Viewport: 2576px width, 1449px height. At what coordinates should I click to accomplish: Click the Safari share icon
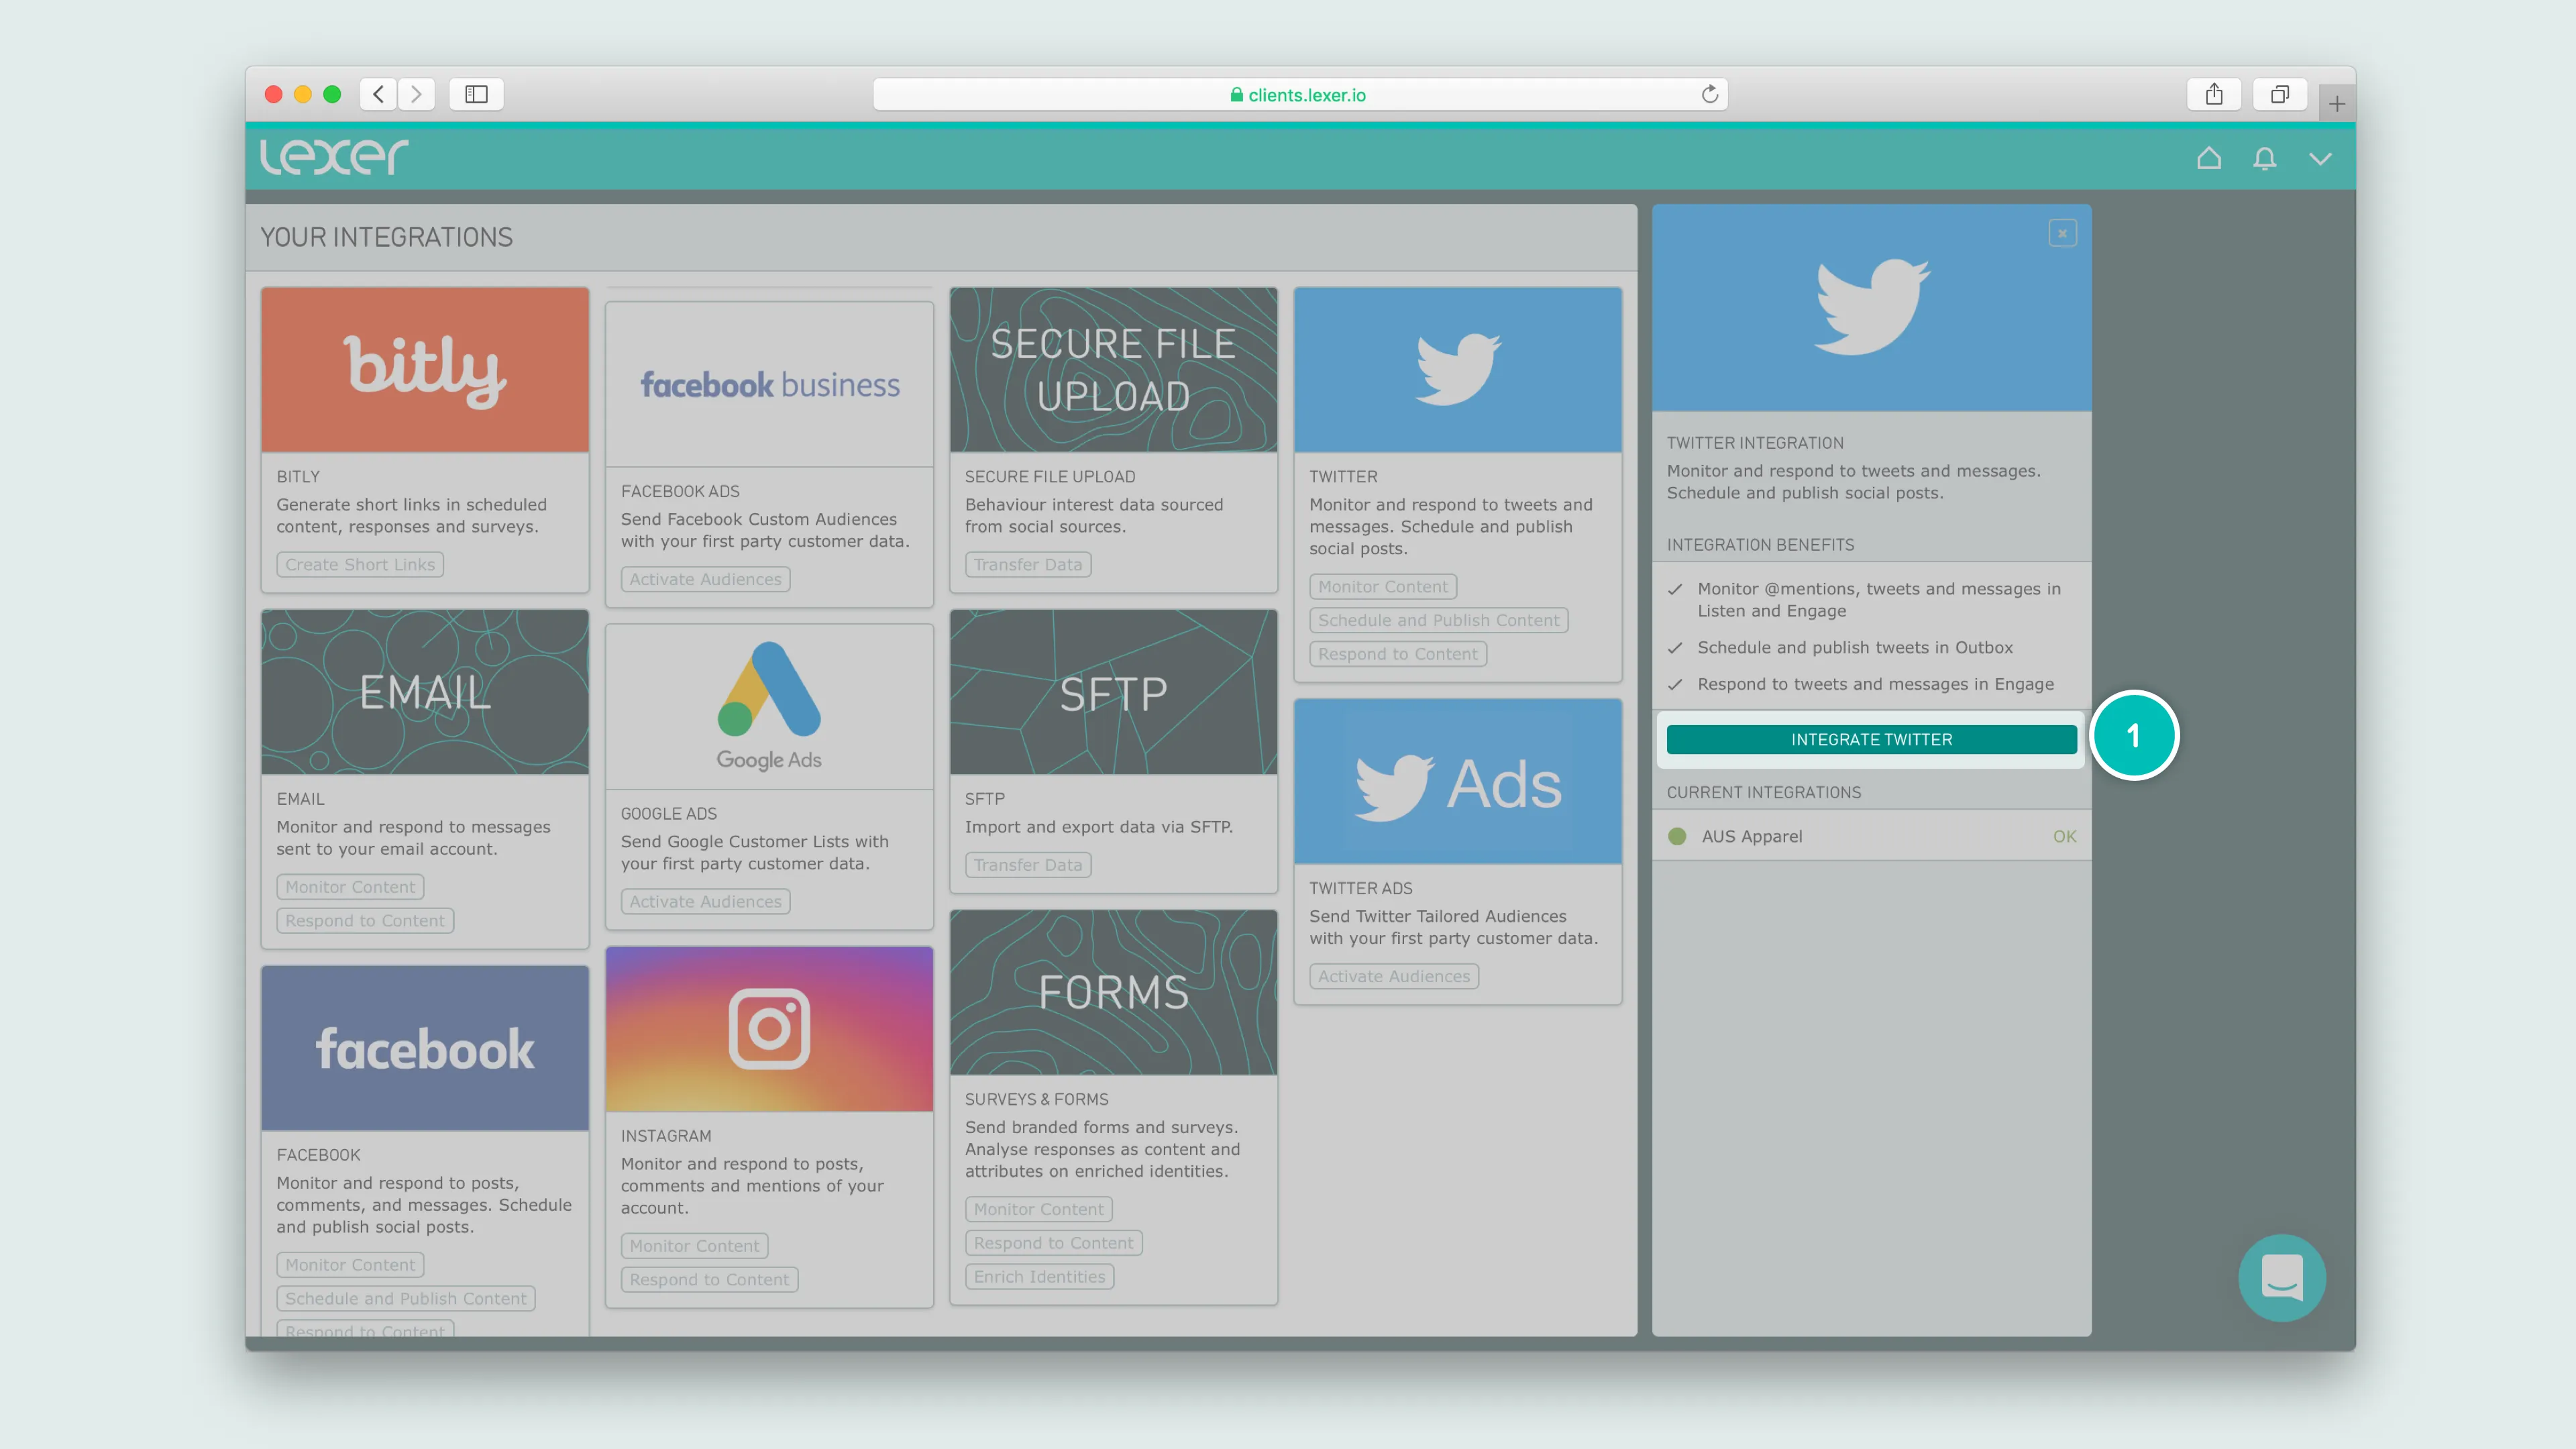(x=2214, y=94)
